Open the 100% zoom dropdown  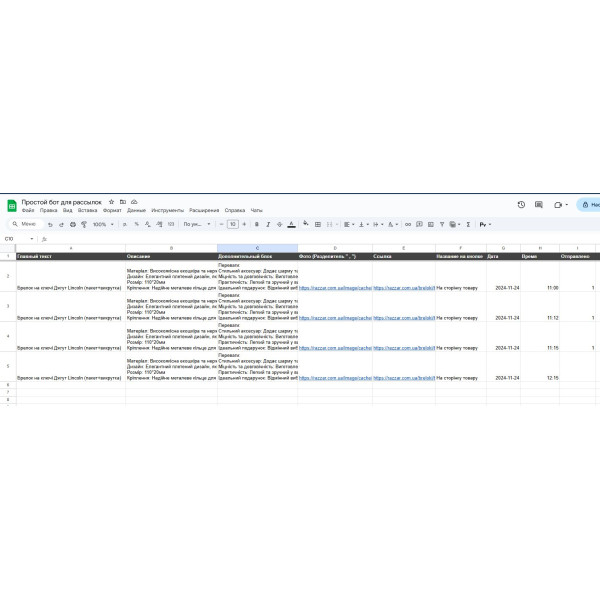click(x=103, y=224)
